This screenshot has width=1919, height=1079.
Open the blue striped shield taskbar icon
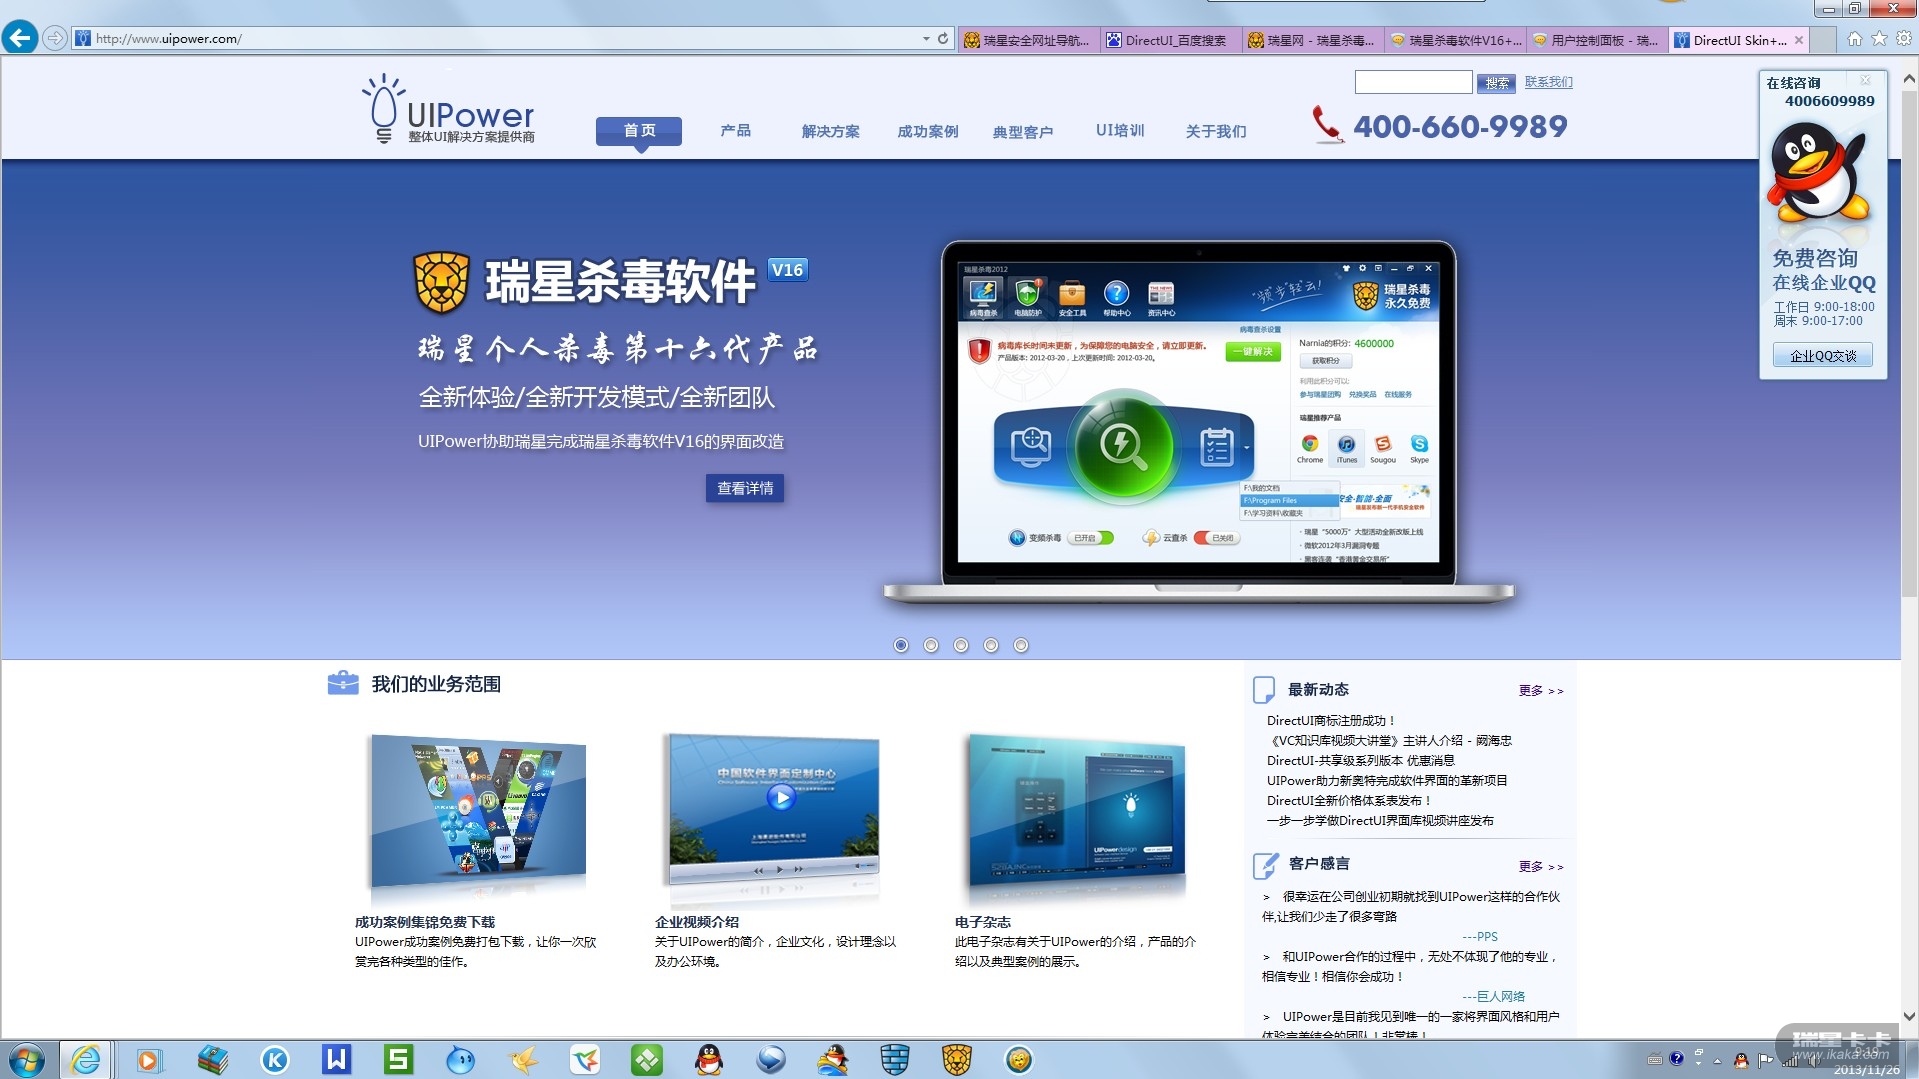(894, 1060)
